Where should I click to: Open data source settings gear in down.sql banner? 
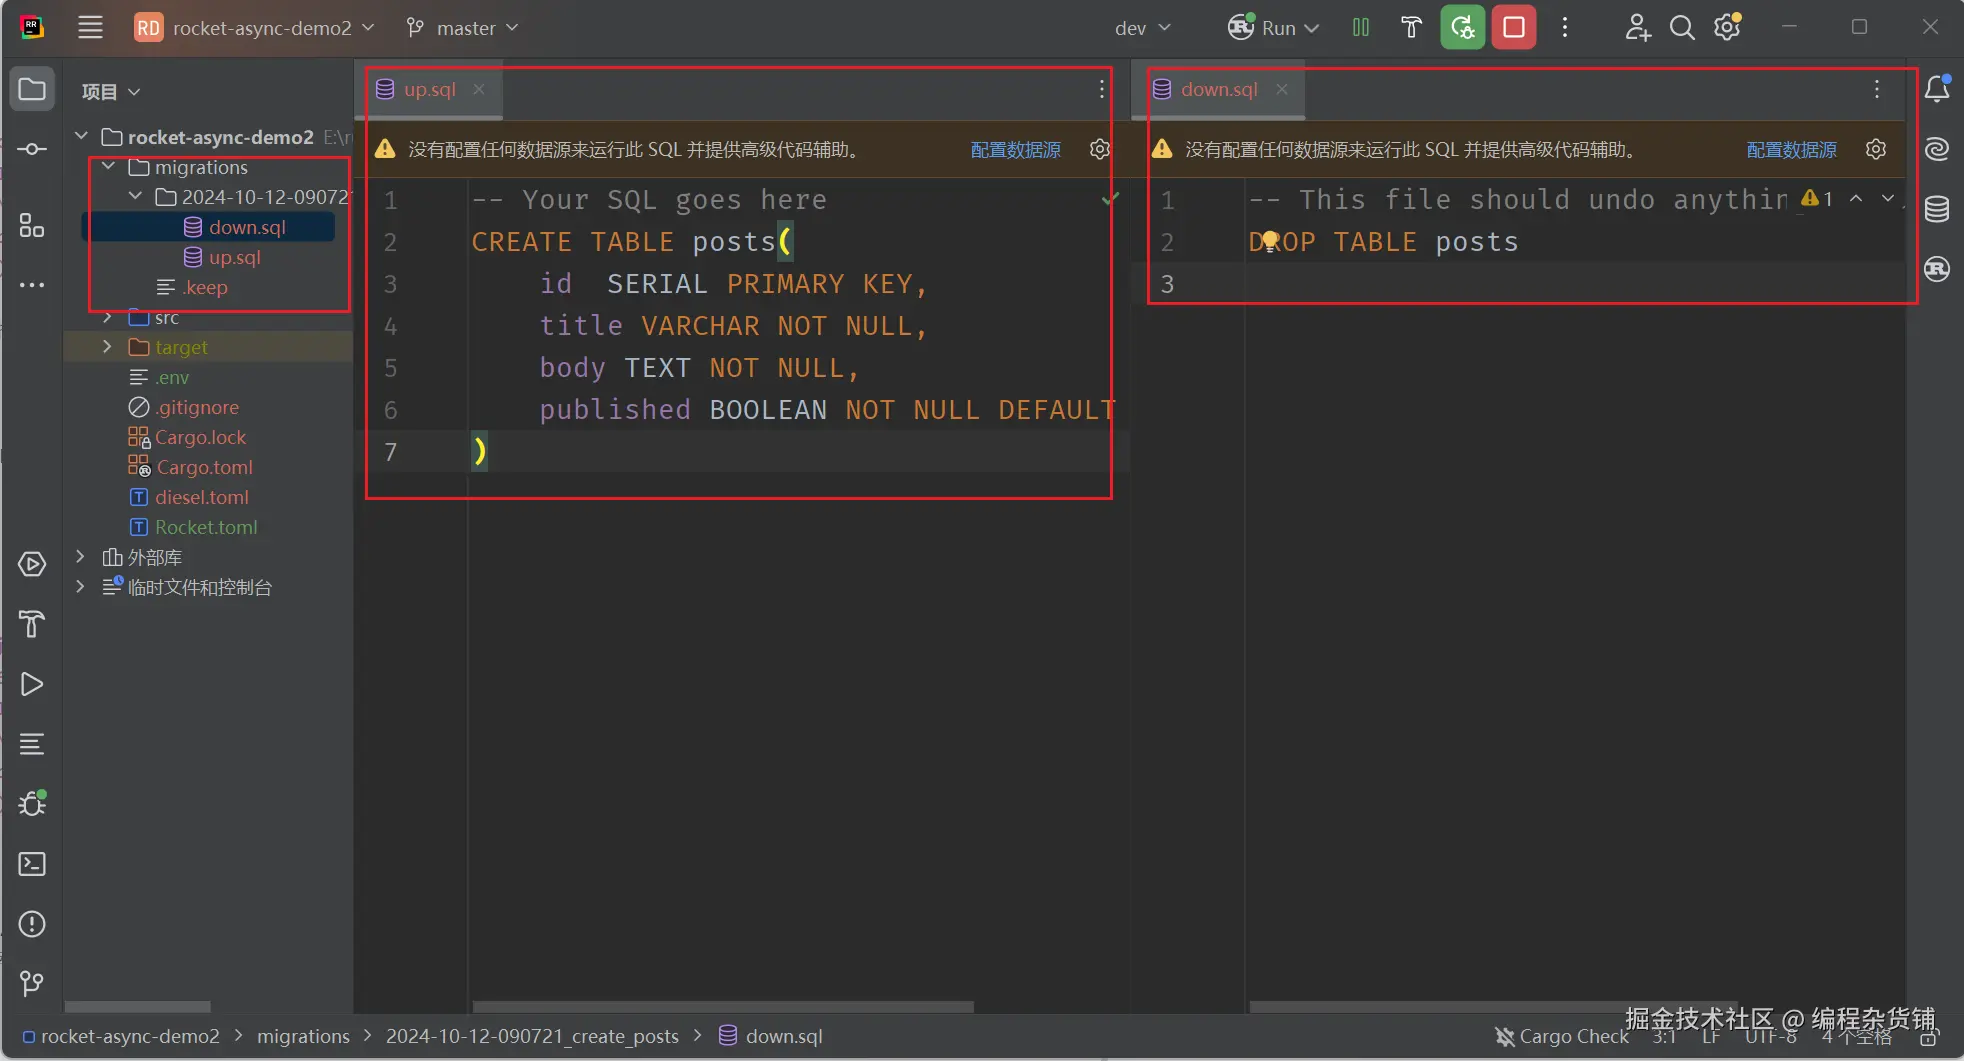1876,149
